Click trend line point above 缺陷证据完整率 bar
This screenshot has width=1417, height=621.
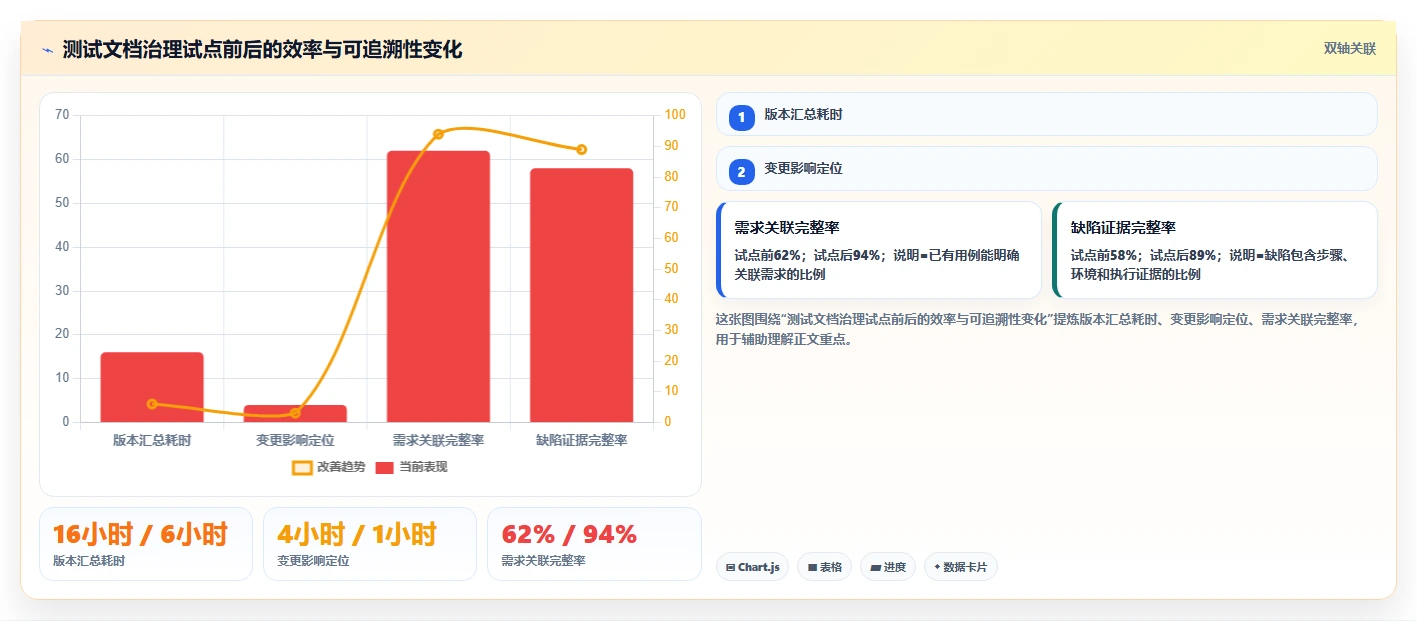pyautogui.click(x=582, y=150)
